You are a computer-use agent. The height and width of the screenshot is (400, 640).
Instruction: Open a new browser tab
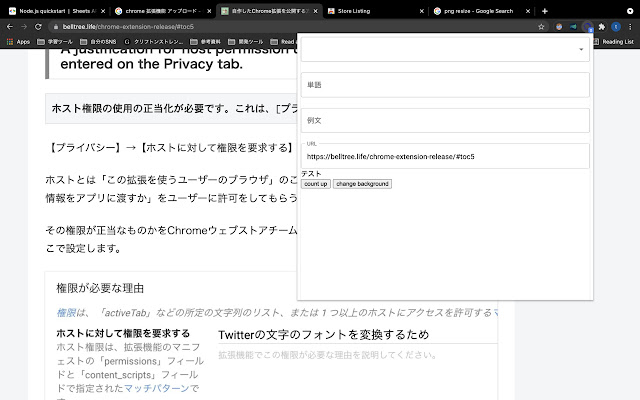click(544, 11)
